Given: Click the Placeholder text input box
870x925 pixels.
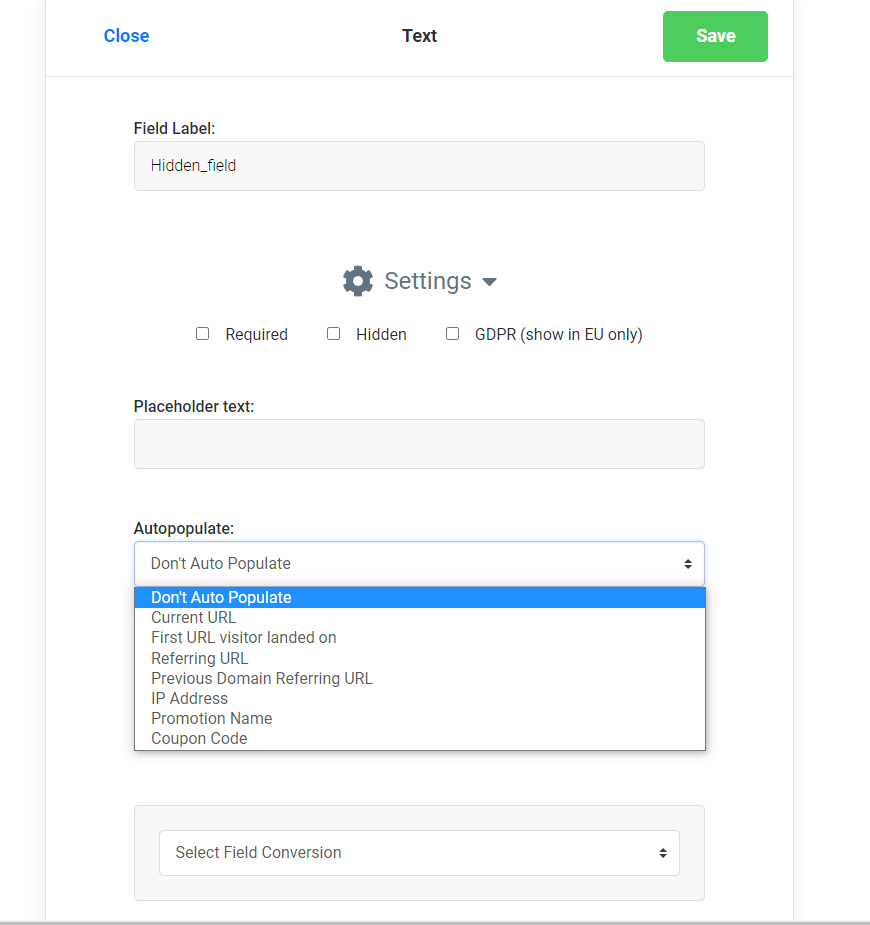Looking at the screenshot, I should click(x=419, y=444).
